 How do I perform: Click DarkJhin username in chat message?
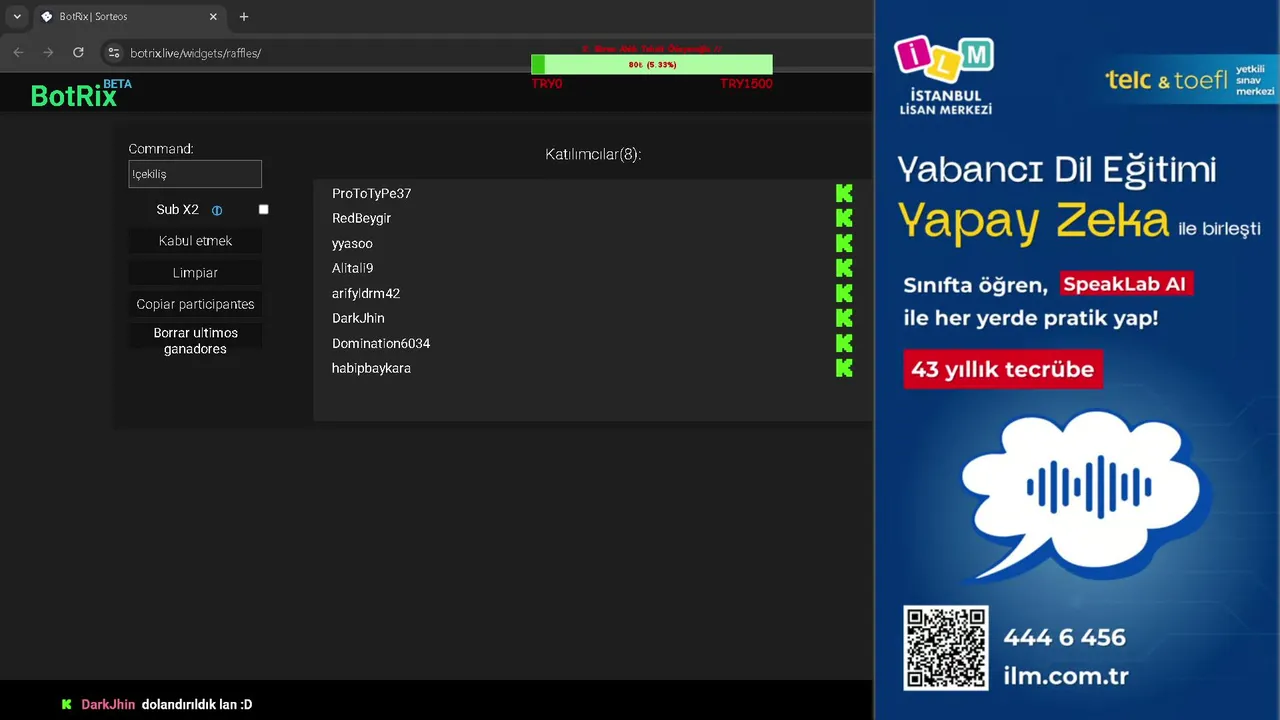[108, 705]
